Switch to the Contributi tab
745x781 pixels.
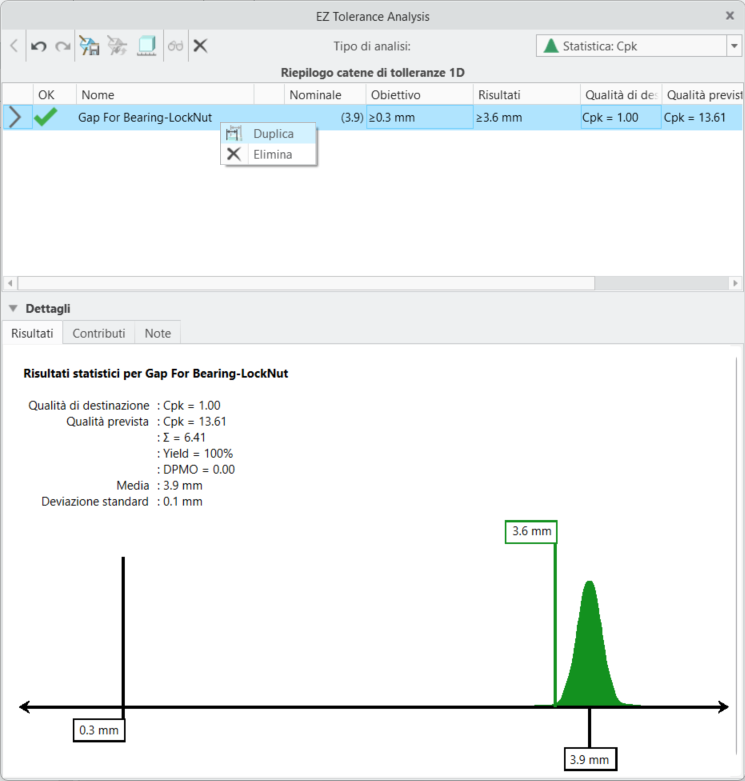[x=99, y=333]
